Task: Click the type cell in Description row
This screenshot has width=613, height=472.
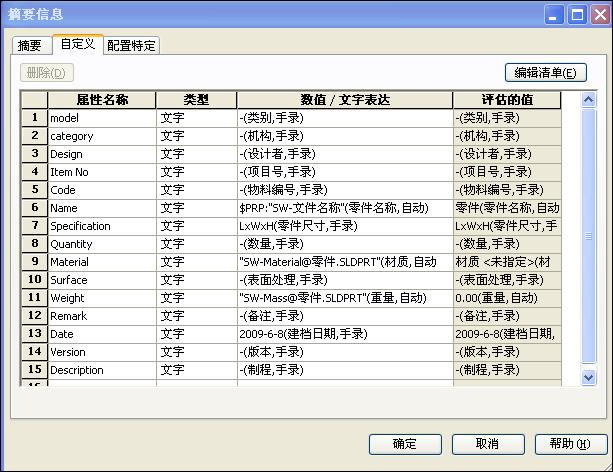Action: tap(197, 370)
